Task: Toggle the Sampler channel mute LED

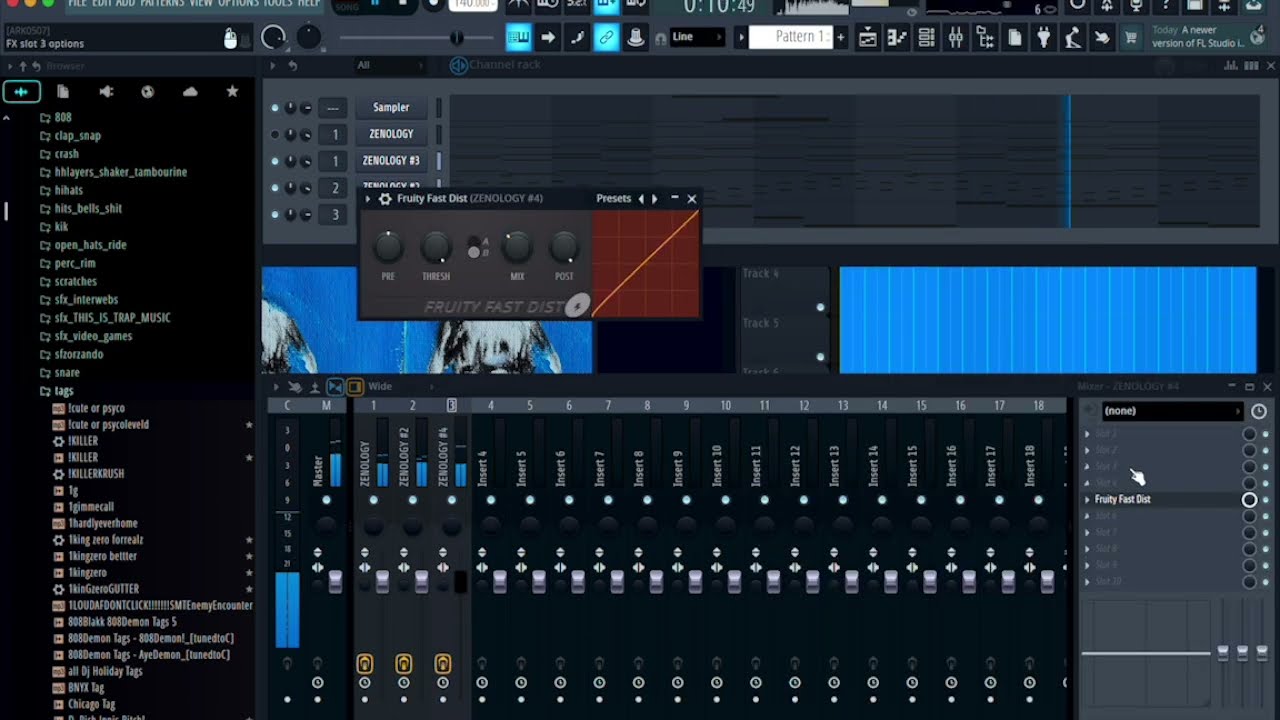Action: 275,108
